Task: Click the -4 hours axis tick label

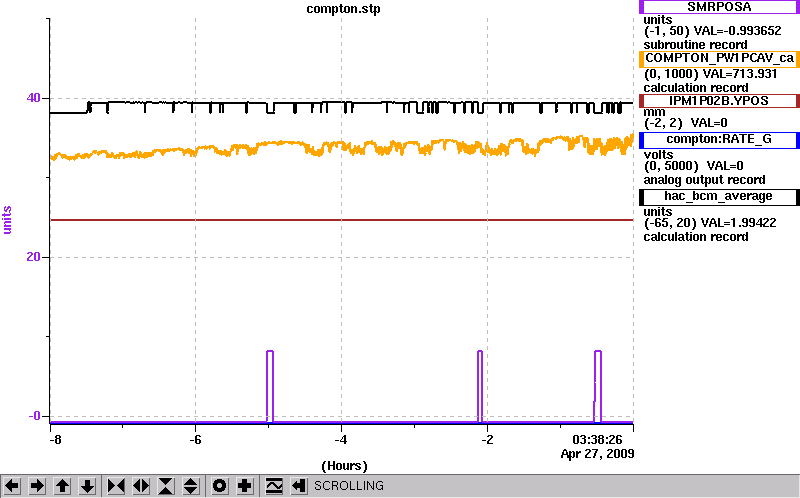Action: 341,440
